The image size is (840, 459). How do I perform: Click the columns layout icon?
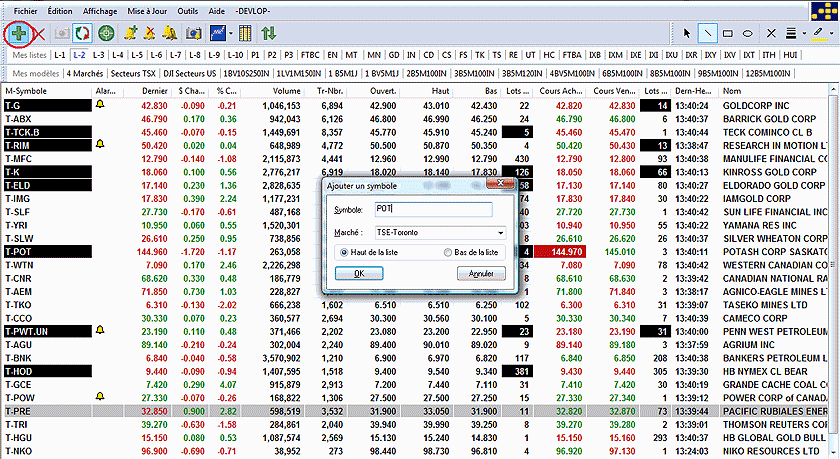pyautogui.click(x=245, y=34)
